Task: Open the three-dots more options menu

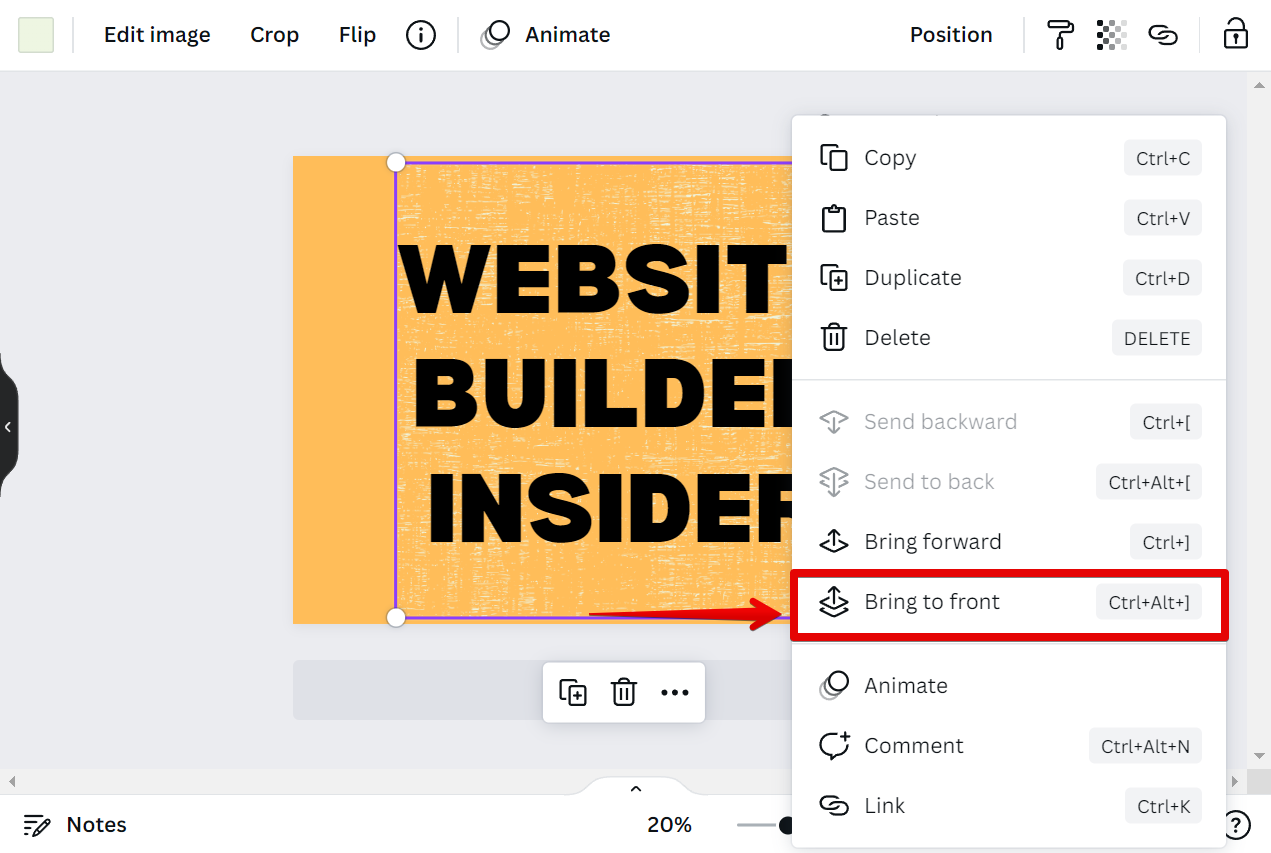Action: (x=675, y=692)
